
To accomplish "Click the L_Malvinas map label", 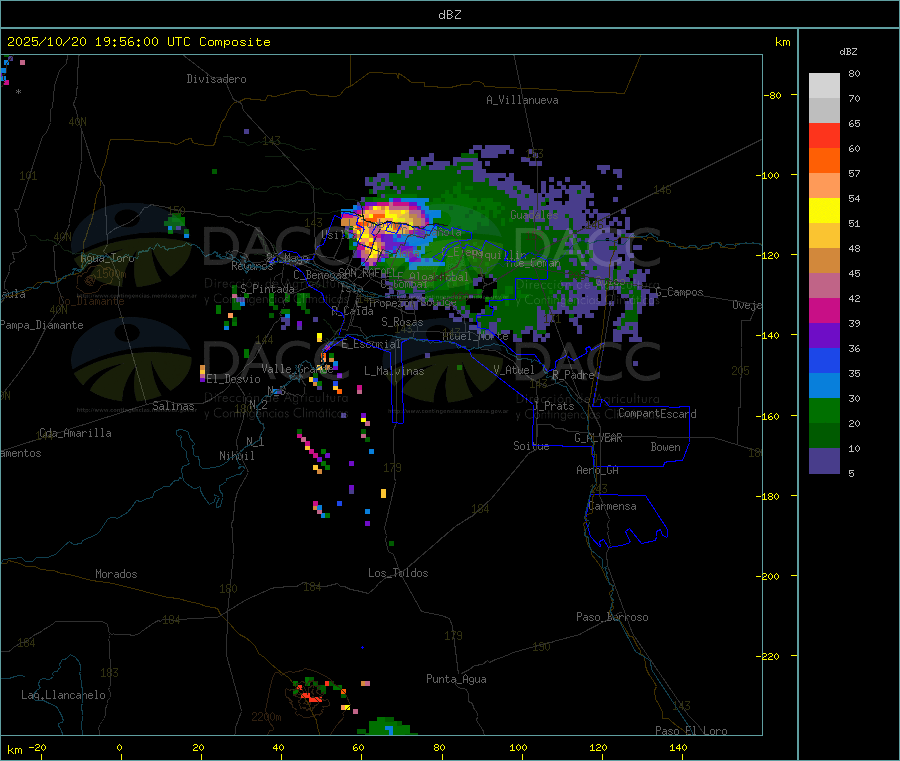I will 394,371.
